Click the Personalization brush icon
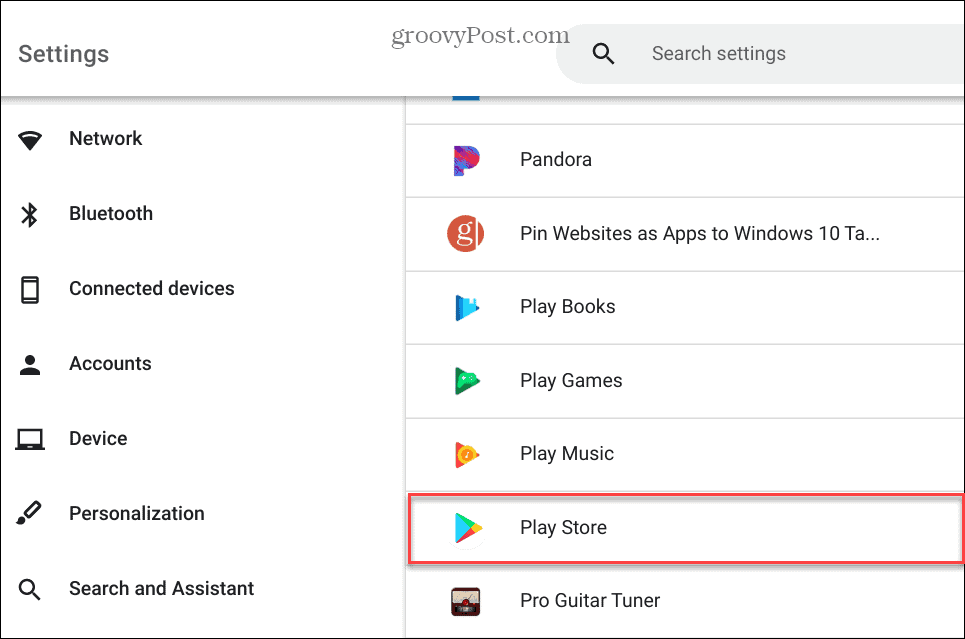 click(30, 513)
